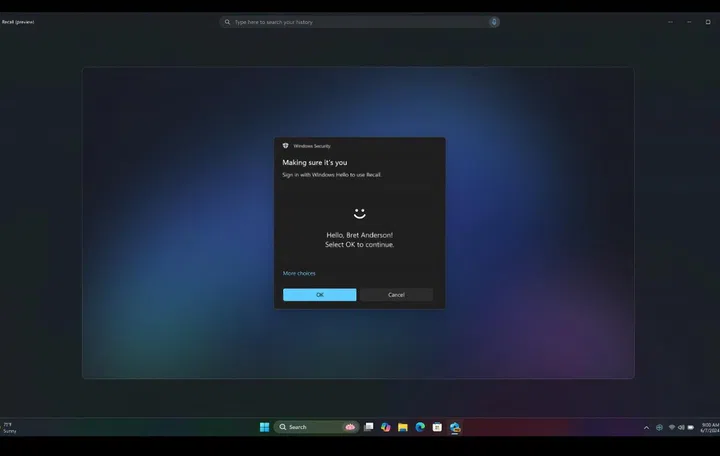This screenshot has height=456, width=720.
Task: Open Task View from the taskbar
Action: [369, 427]
